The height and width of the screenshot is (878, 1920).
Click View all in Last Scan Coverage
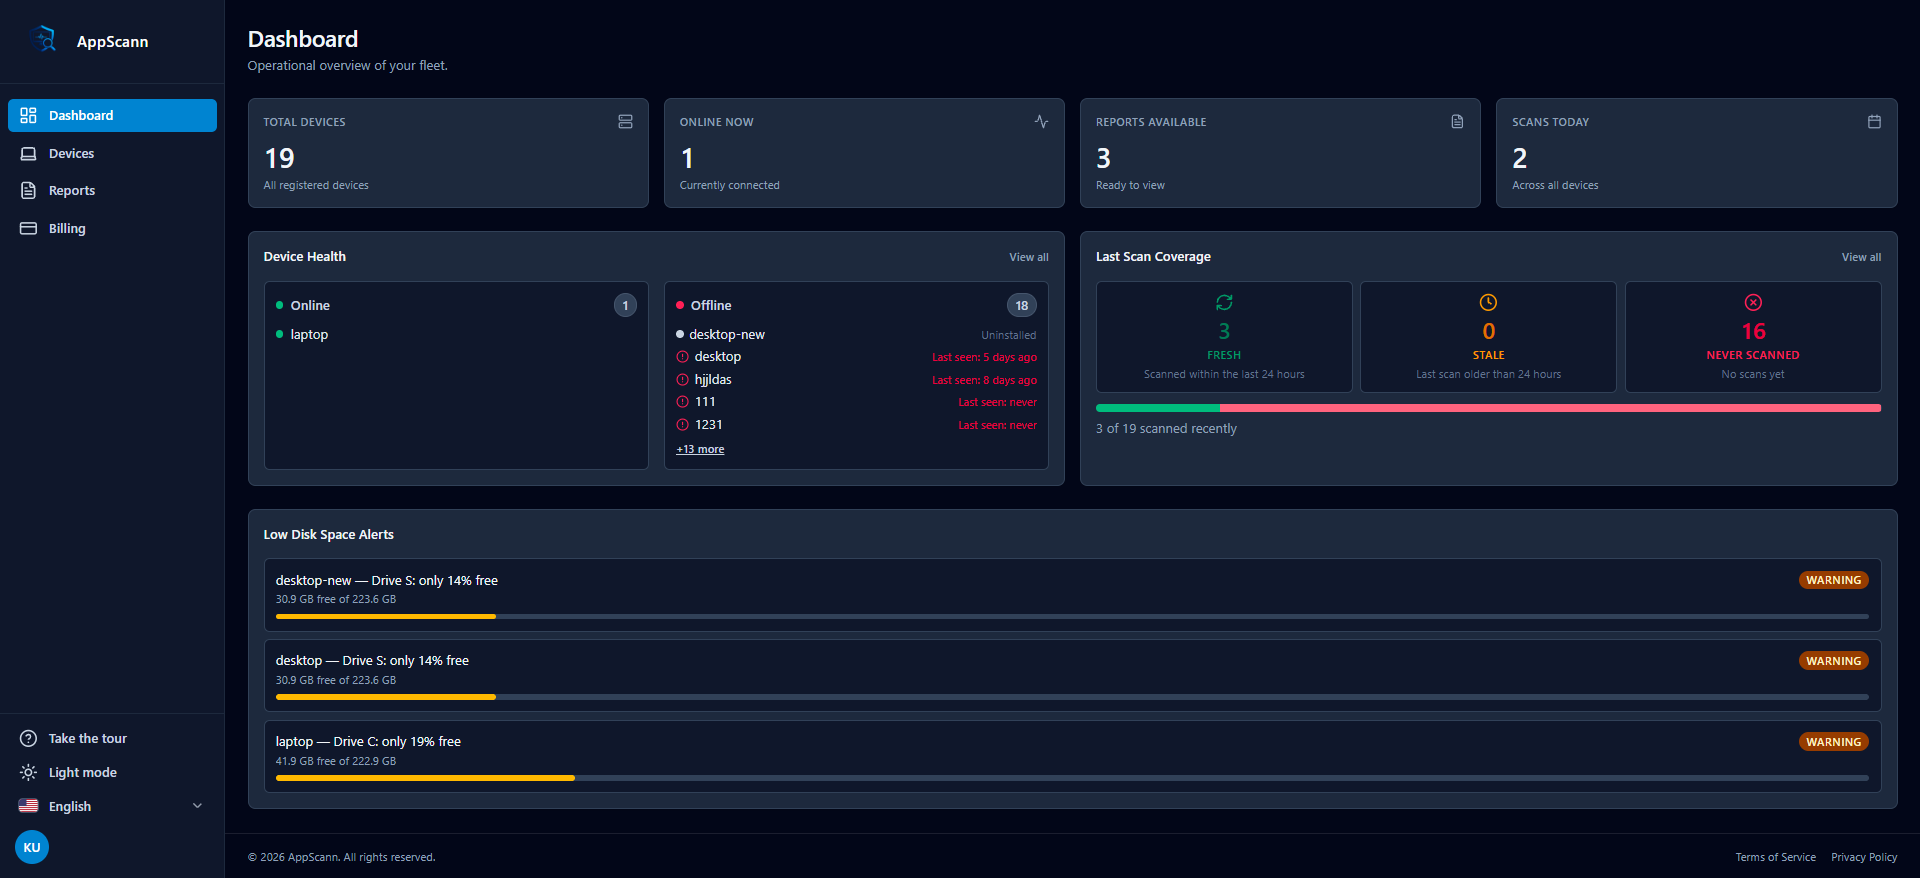[1861, 257]
